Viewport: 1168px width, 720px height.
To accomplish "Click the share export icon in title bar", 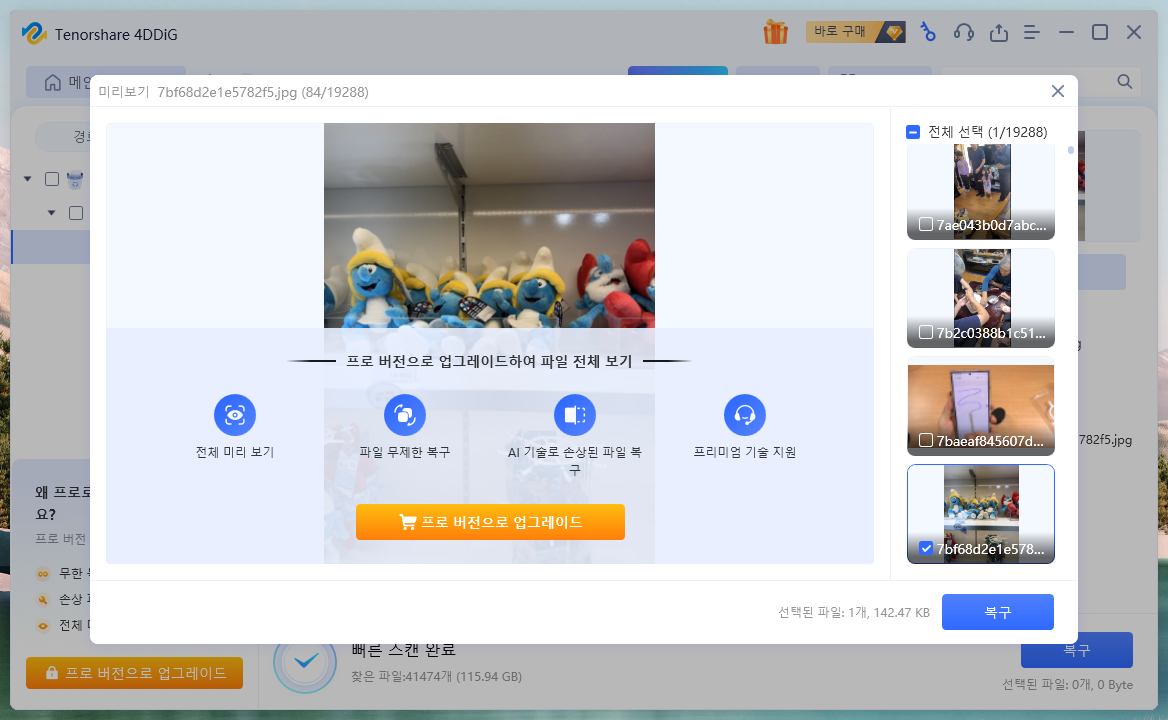I will tap(998, 33).
